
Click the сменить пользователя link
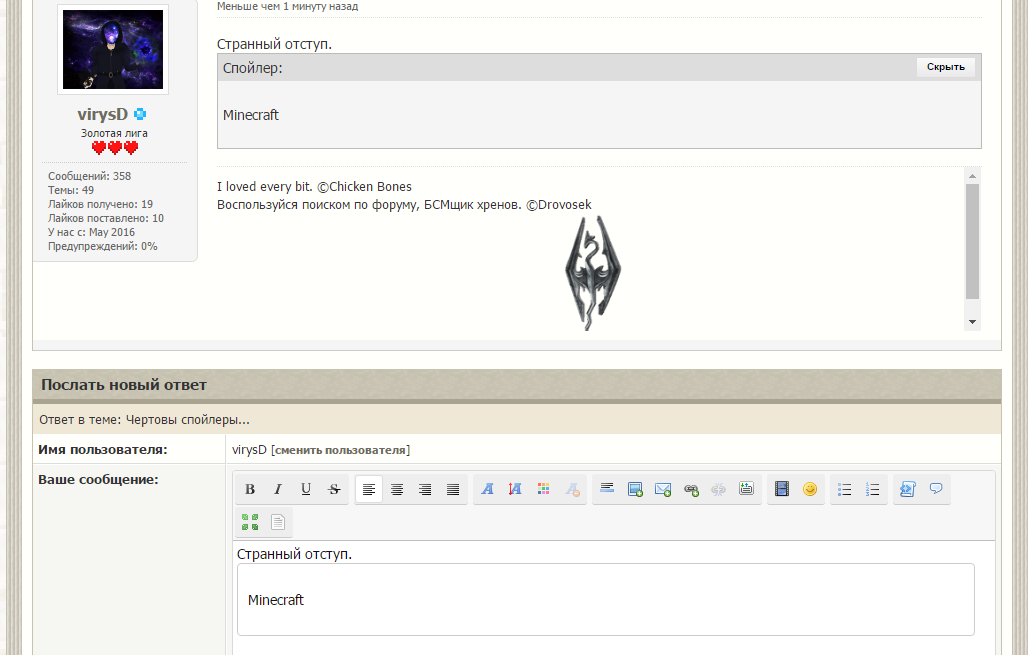340,450
